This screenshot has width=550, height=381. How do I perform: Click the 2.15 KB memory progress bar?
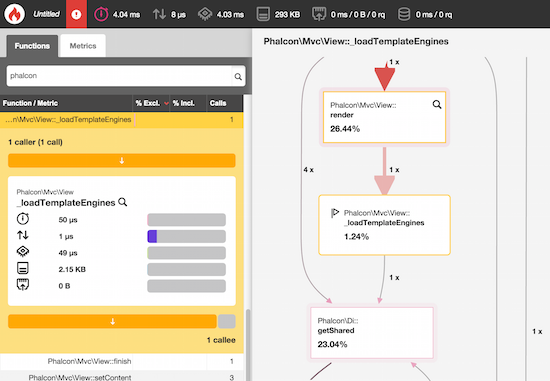[x=186, y=269]
